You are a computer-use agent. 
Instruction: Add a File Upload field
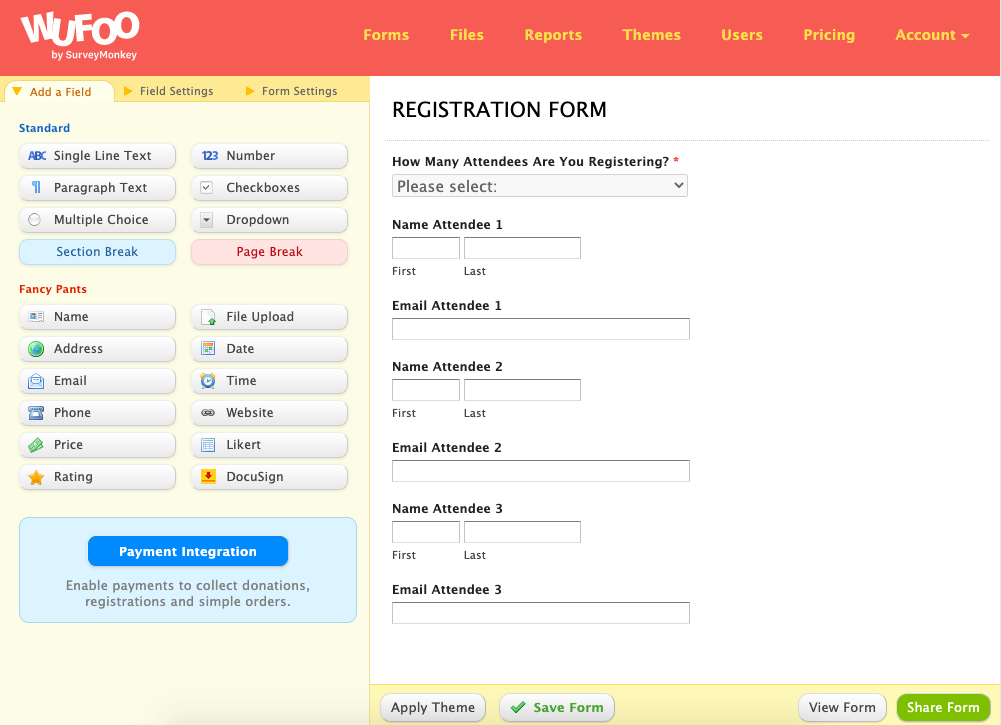(269, 317)
